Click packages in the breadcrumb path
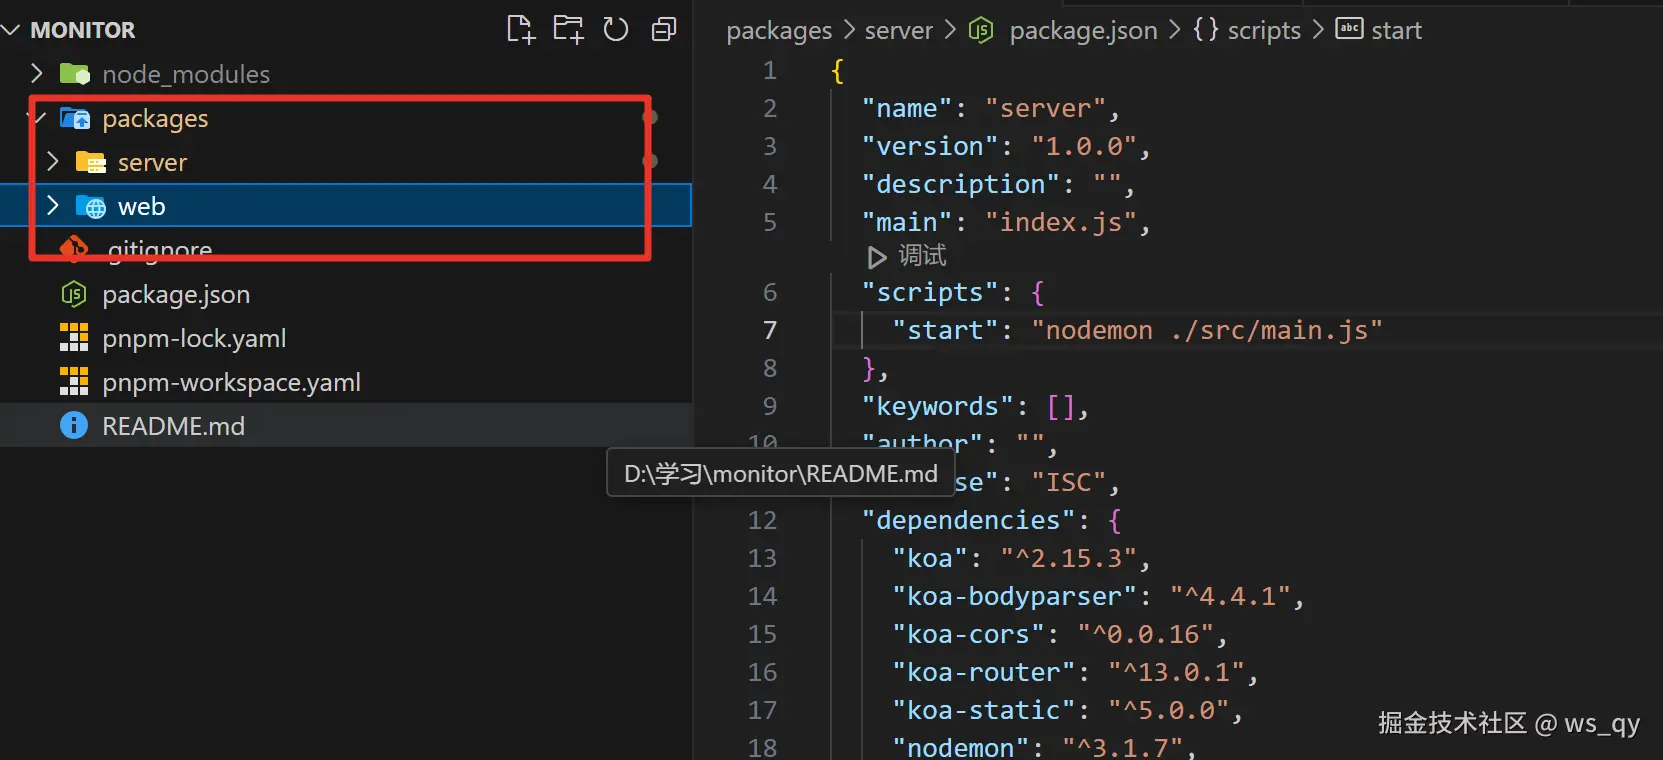Image resolution: width=1663 pixels, height=760 pixels. point(779,31)
